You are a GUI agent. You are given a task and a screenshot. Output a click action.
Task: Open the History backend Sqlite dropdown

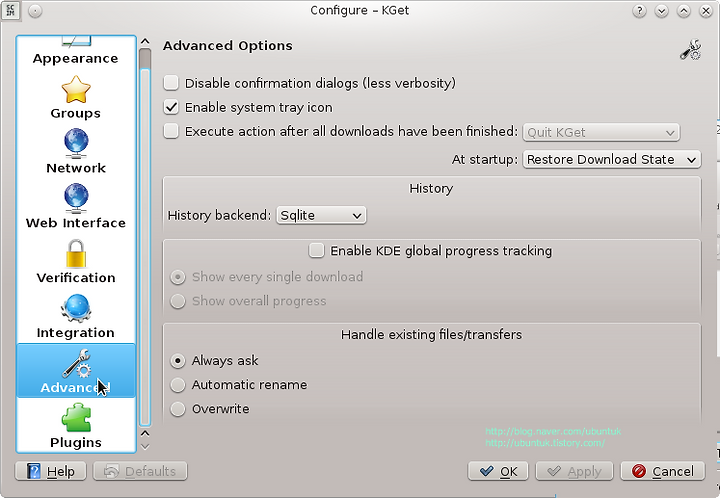click(321, 215)
